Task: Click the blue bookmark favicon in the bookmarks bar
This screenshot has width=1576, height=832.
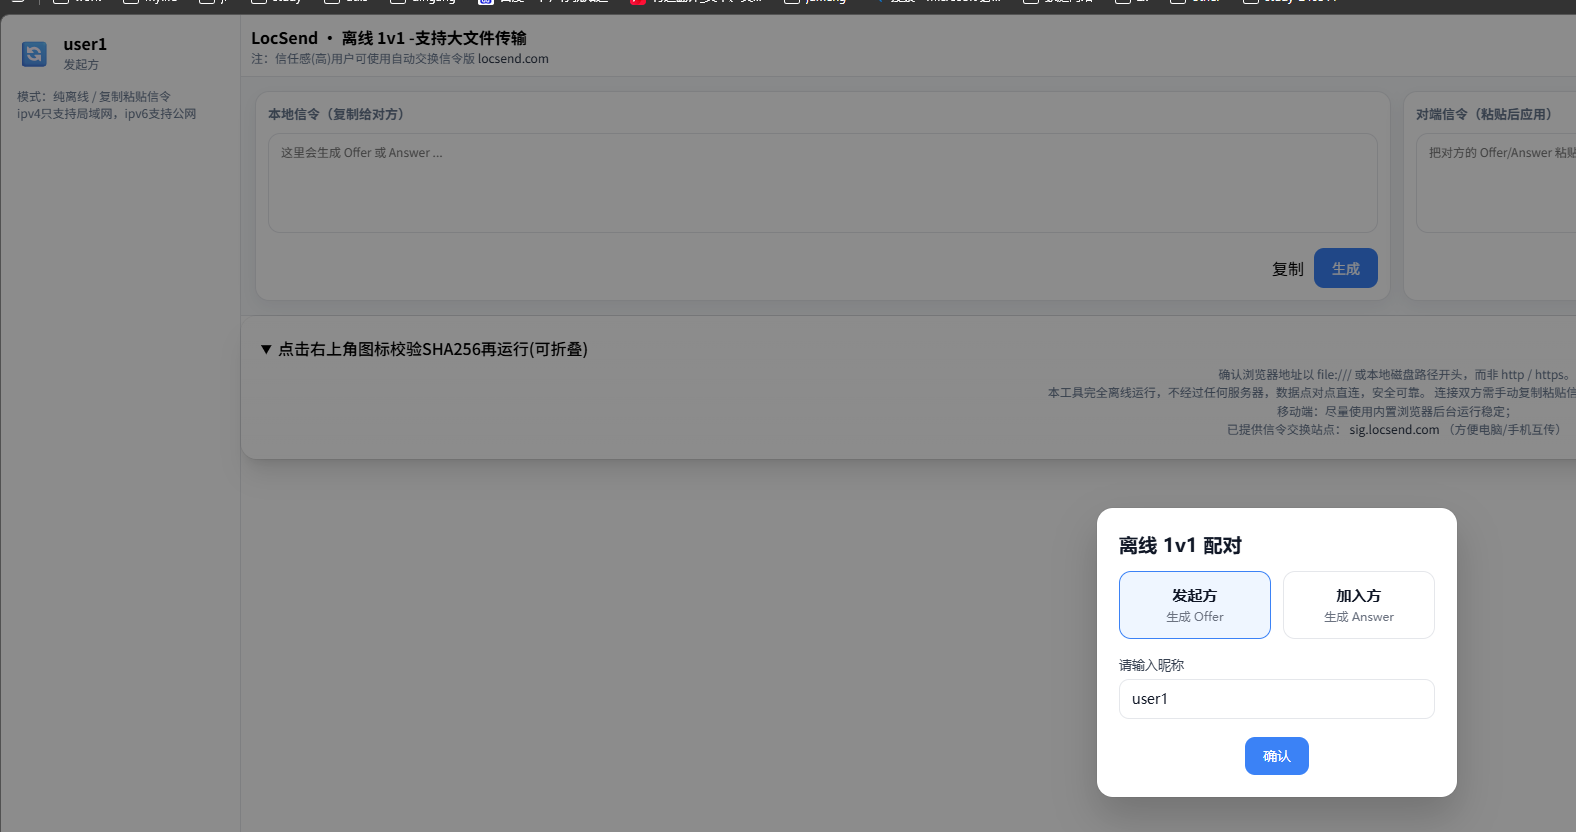Action: 486,3
